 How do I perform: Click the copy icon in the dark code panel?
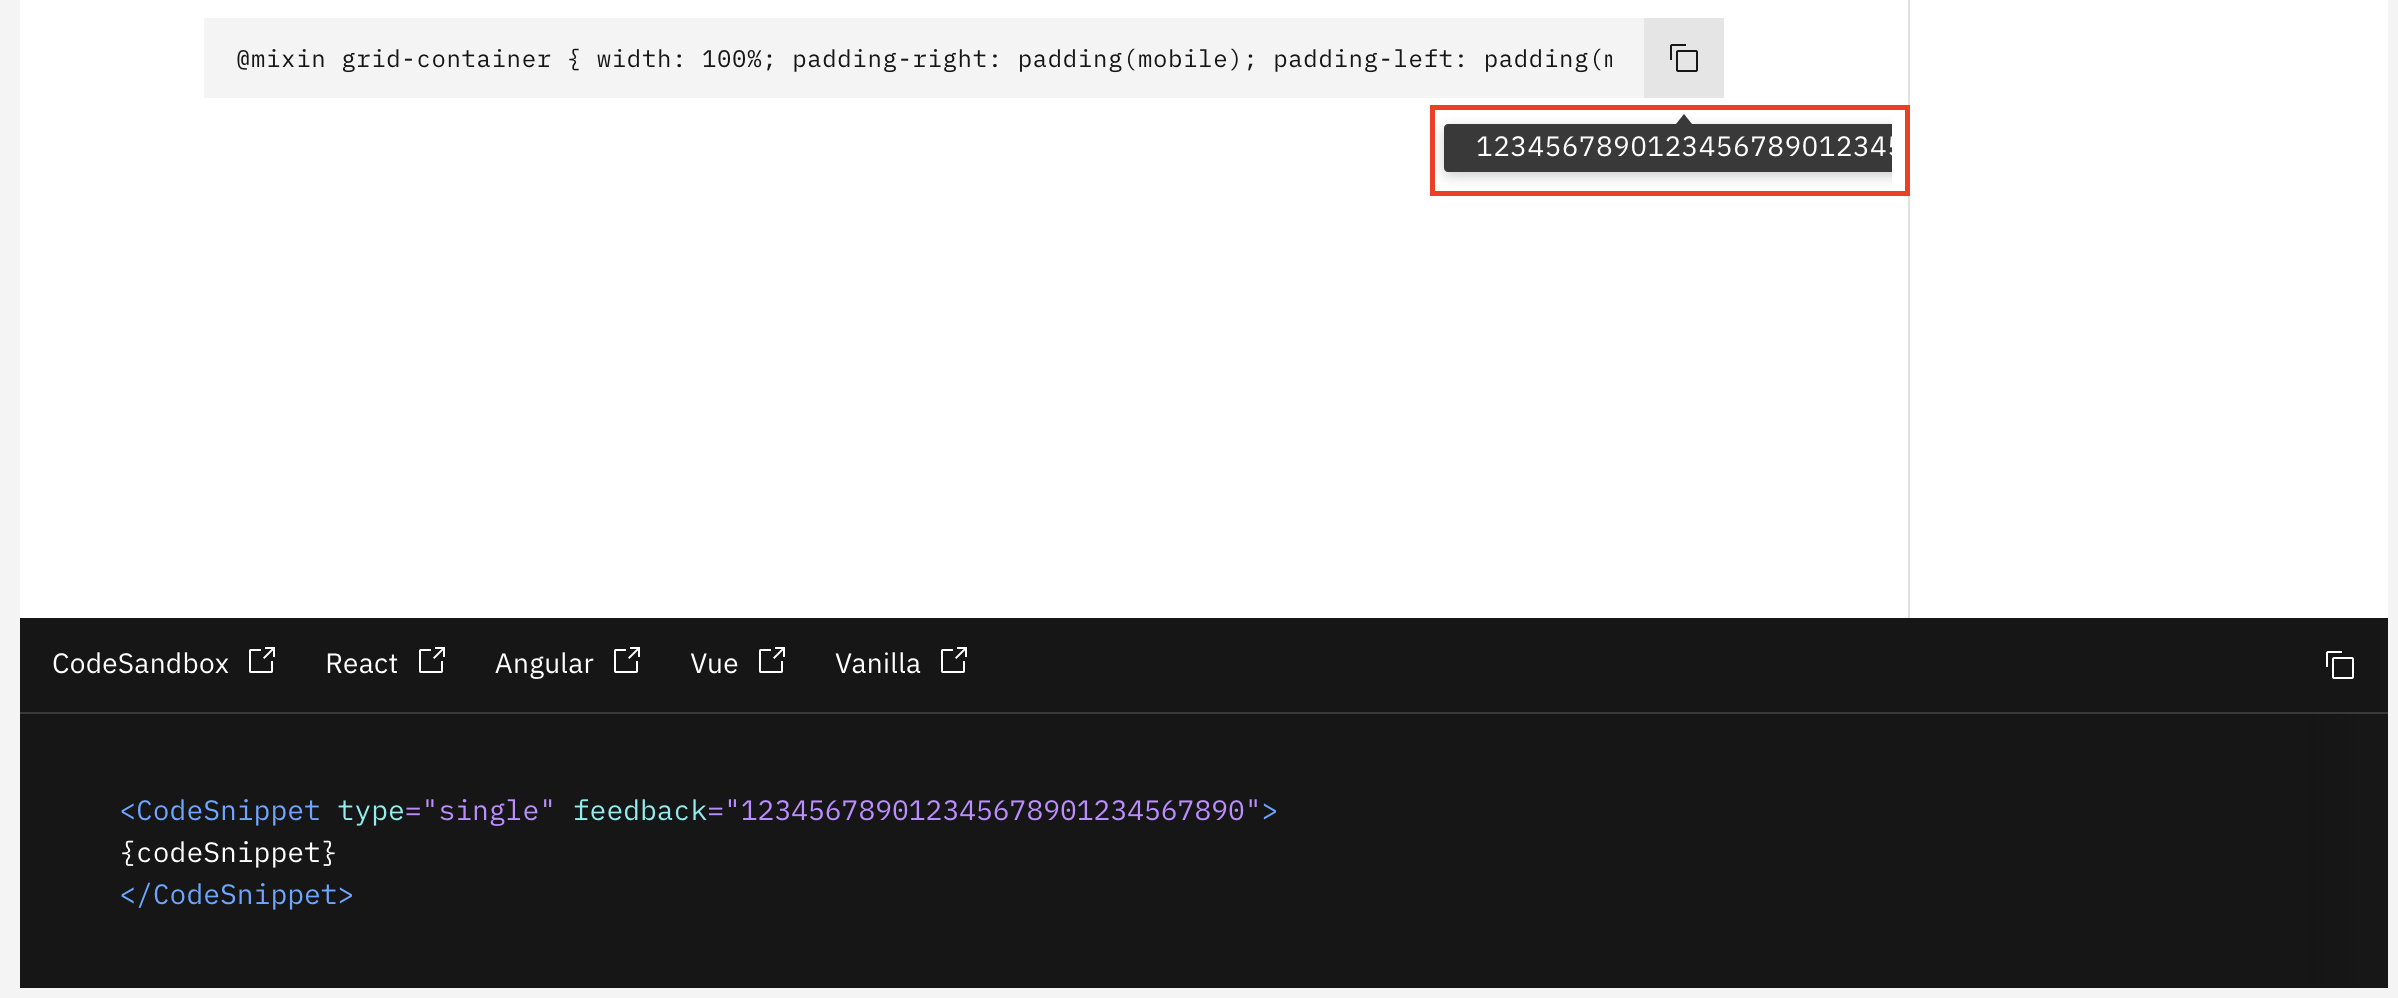pyautogui.click(x=2341, y=664)
